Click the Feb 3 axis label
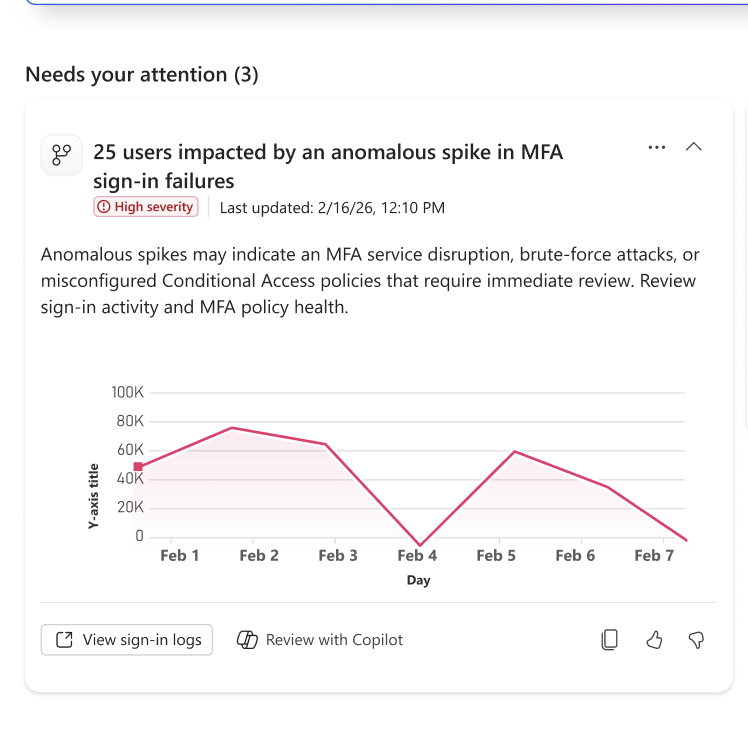Viewport: 748px width, 734px height. (338, 556)
